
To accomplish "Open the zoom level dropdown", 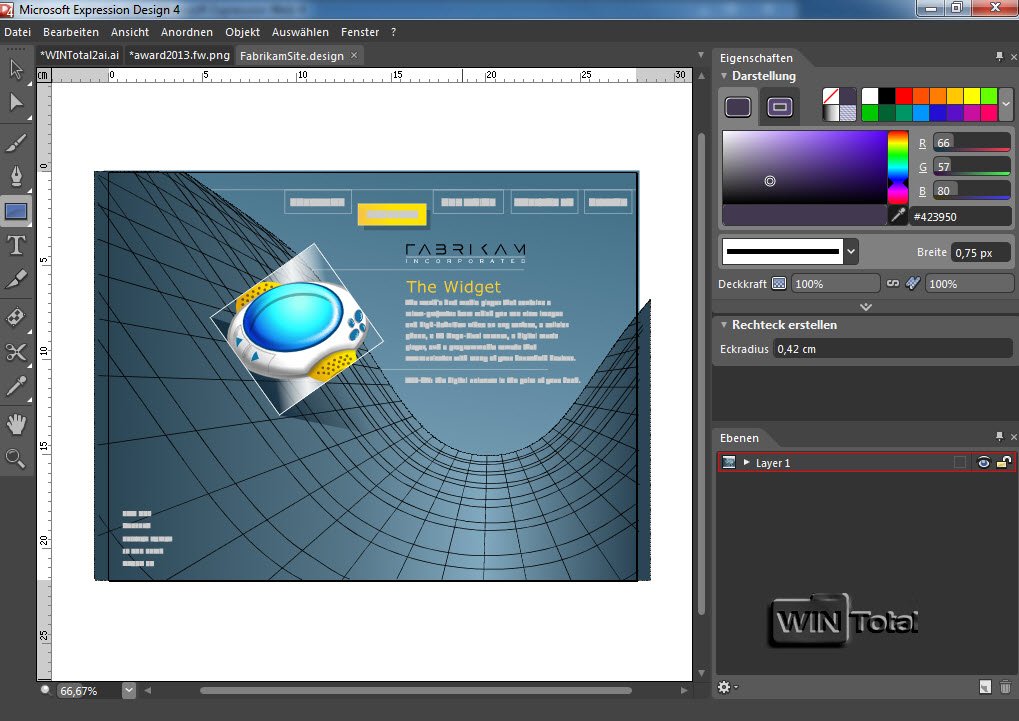I will (128, 690).
